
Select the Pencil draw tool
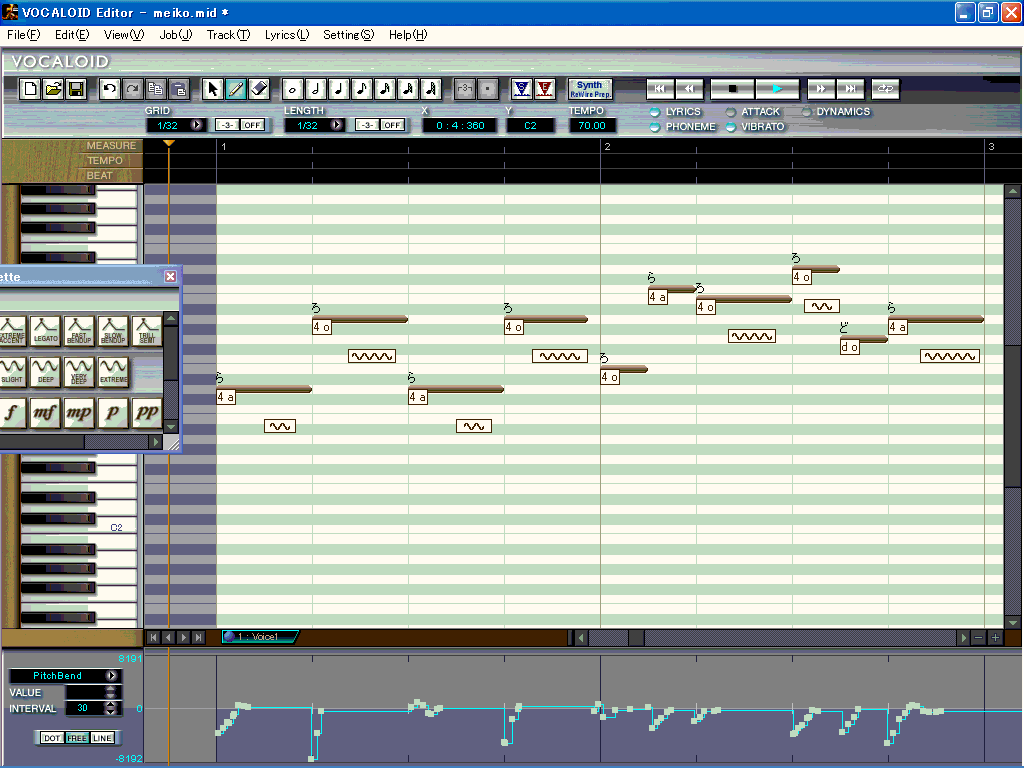[236, 89]
